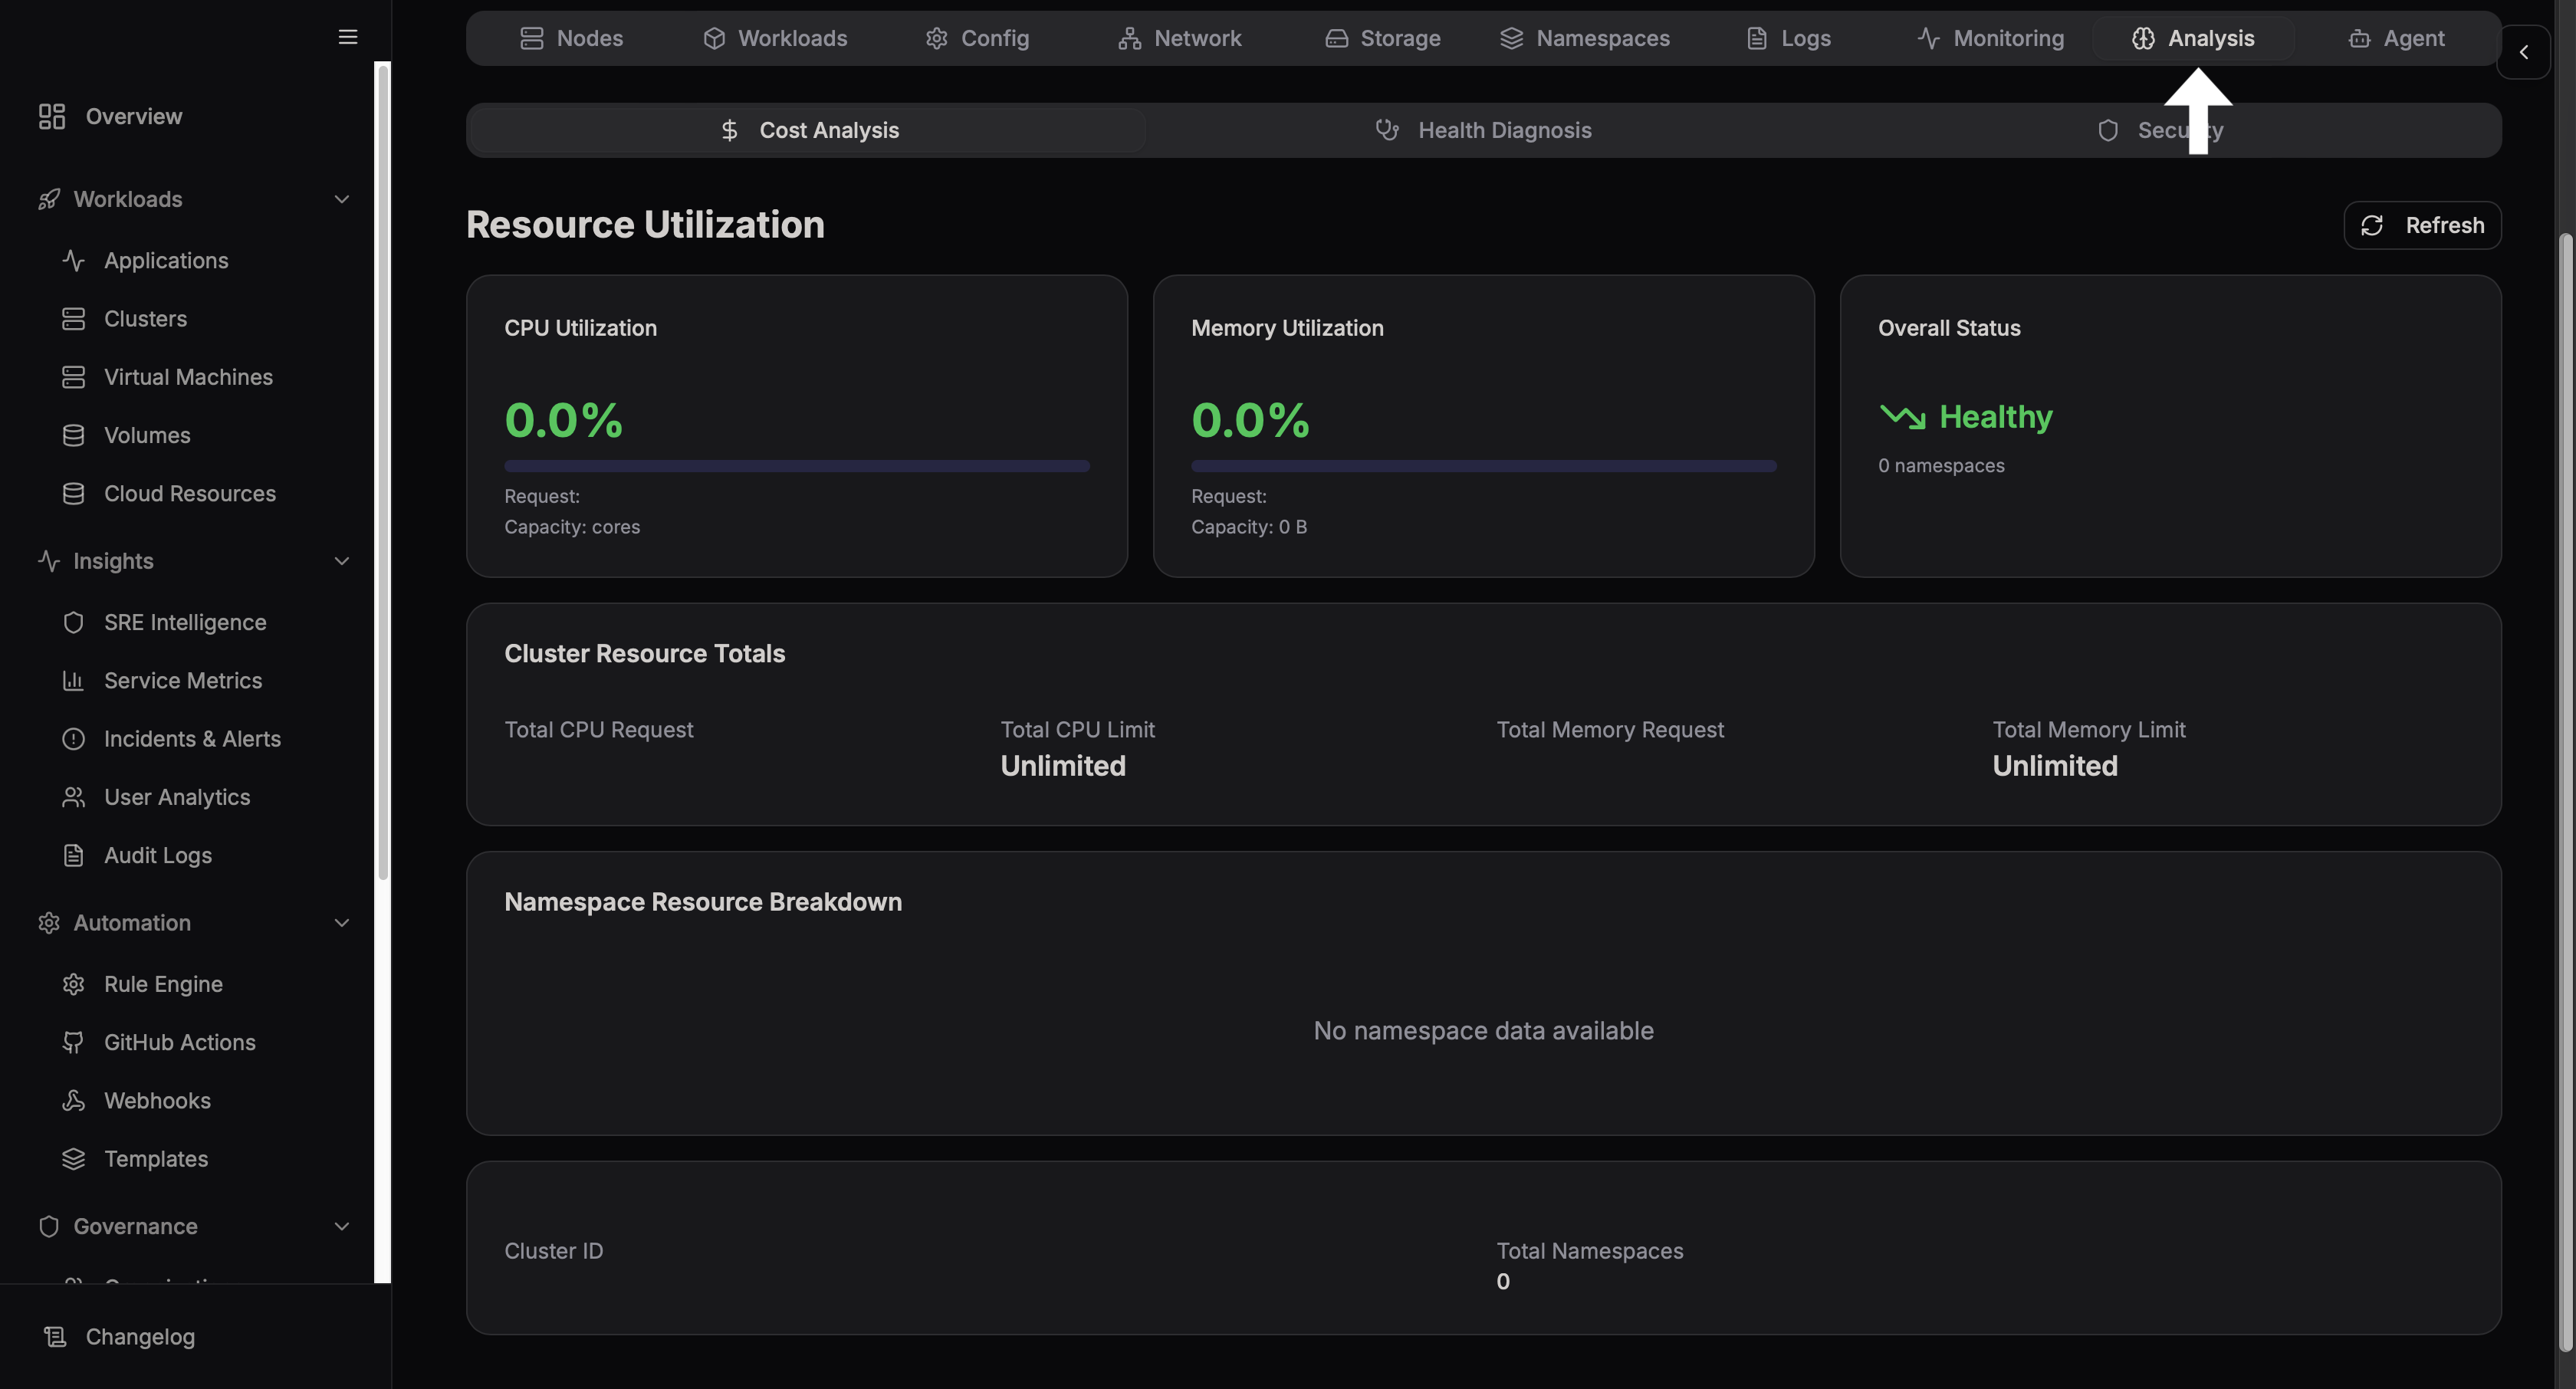The height and width of the screenshot is (1389, 2576).
Task: Open Audit Logs from the sidebar
Action: point(157,855)
